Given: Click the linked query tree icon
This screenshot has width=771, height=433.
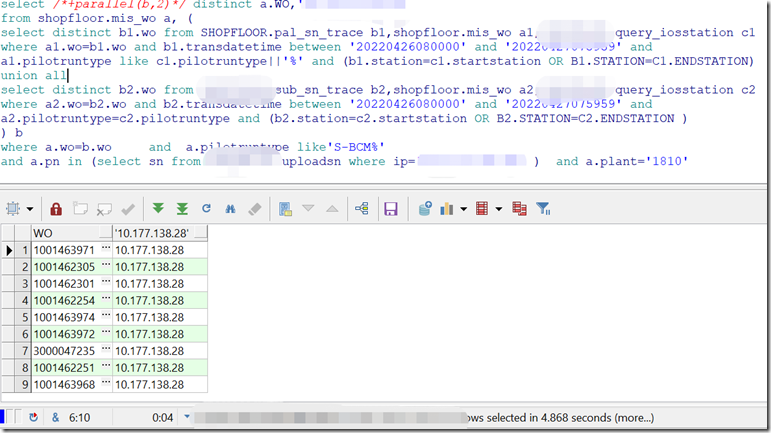Looking at the screenshot, I should click(x=362, y=208).
